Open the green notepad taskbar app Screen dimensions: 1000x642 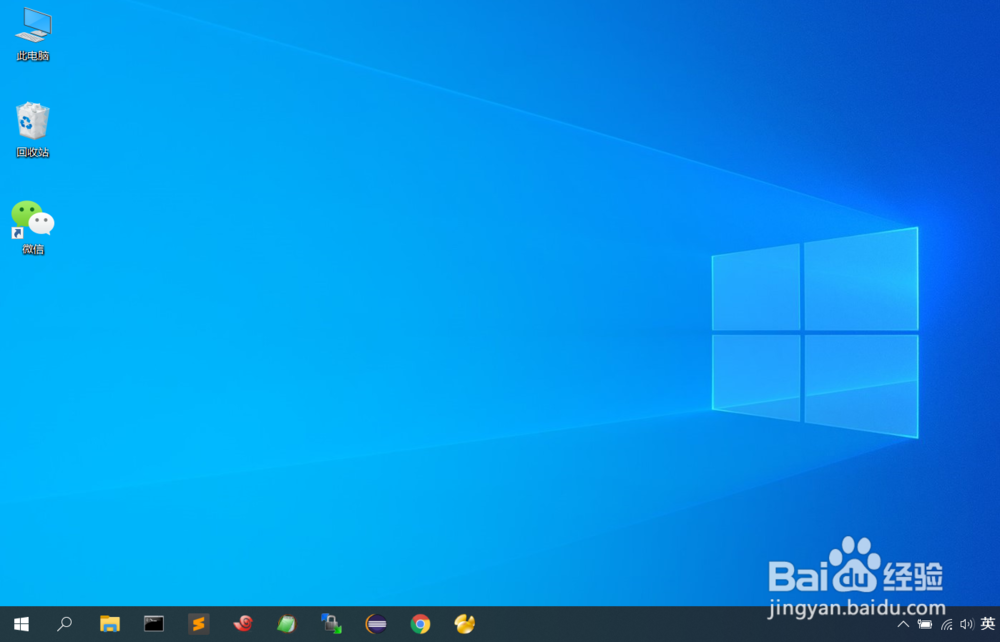287,624
